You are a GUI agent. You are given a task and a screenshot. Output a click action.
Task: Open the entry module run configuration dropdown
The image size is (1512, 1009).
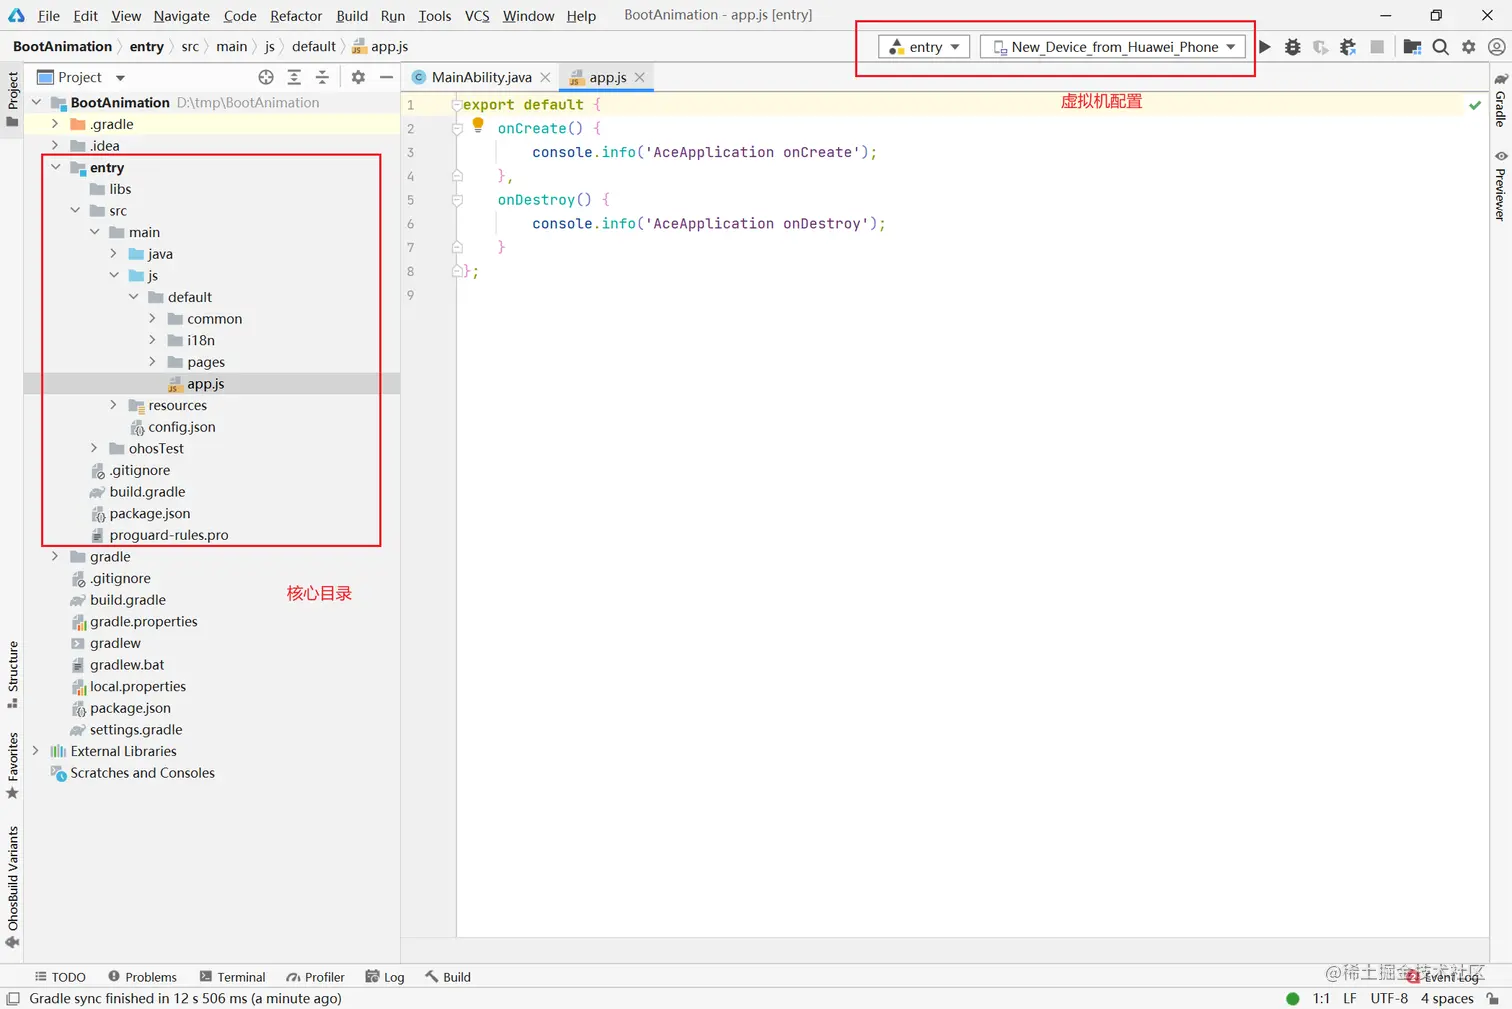coord(924,47)
